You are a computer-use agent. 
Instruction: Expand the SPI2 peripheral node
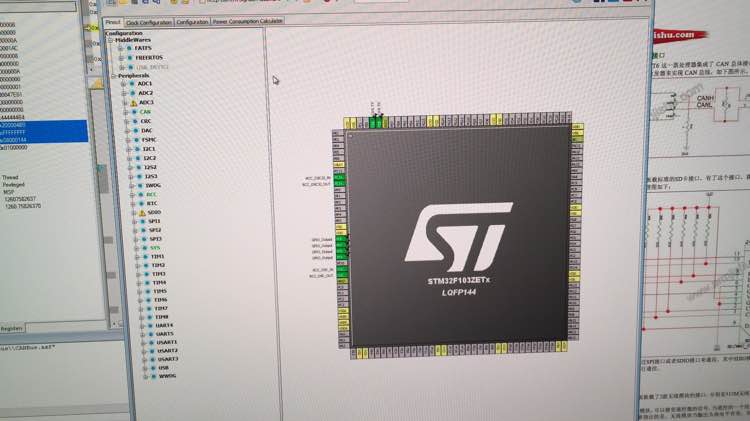136,231
